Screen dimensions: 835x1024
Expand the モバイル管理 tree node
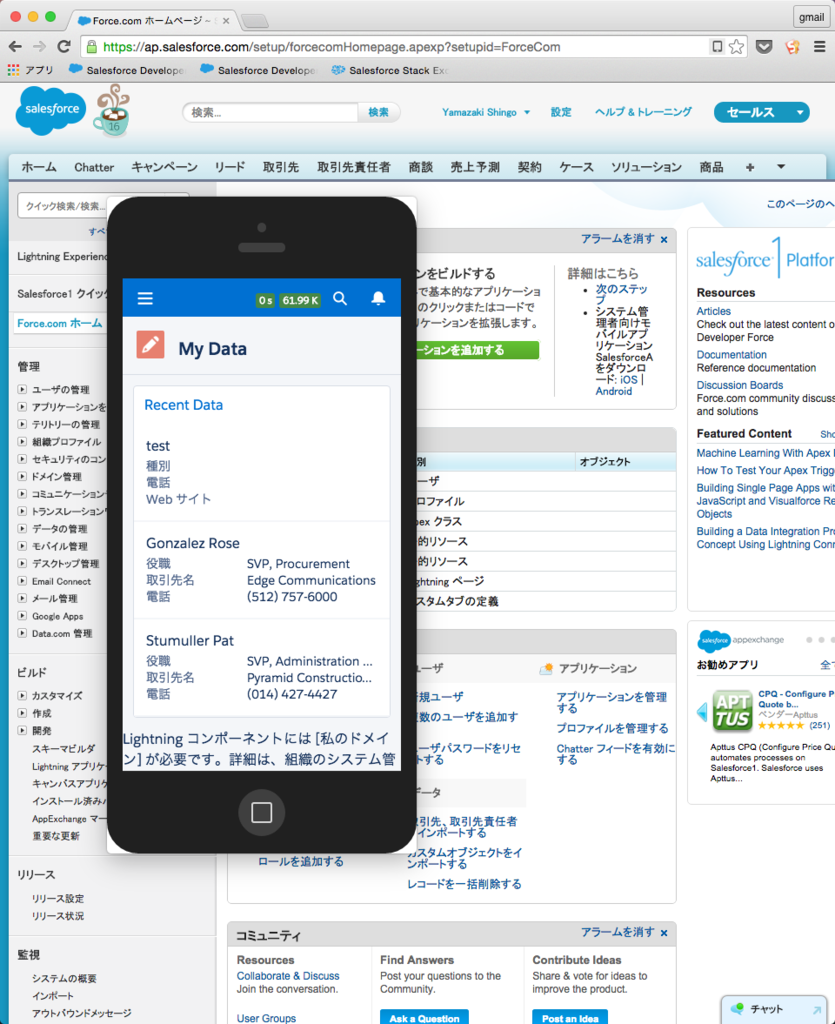[x=22, y=546]
